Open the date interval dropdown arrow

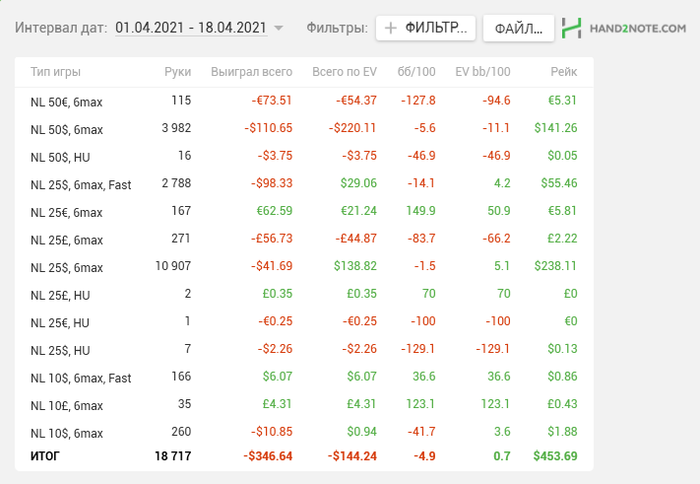(278, 28)
